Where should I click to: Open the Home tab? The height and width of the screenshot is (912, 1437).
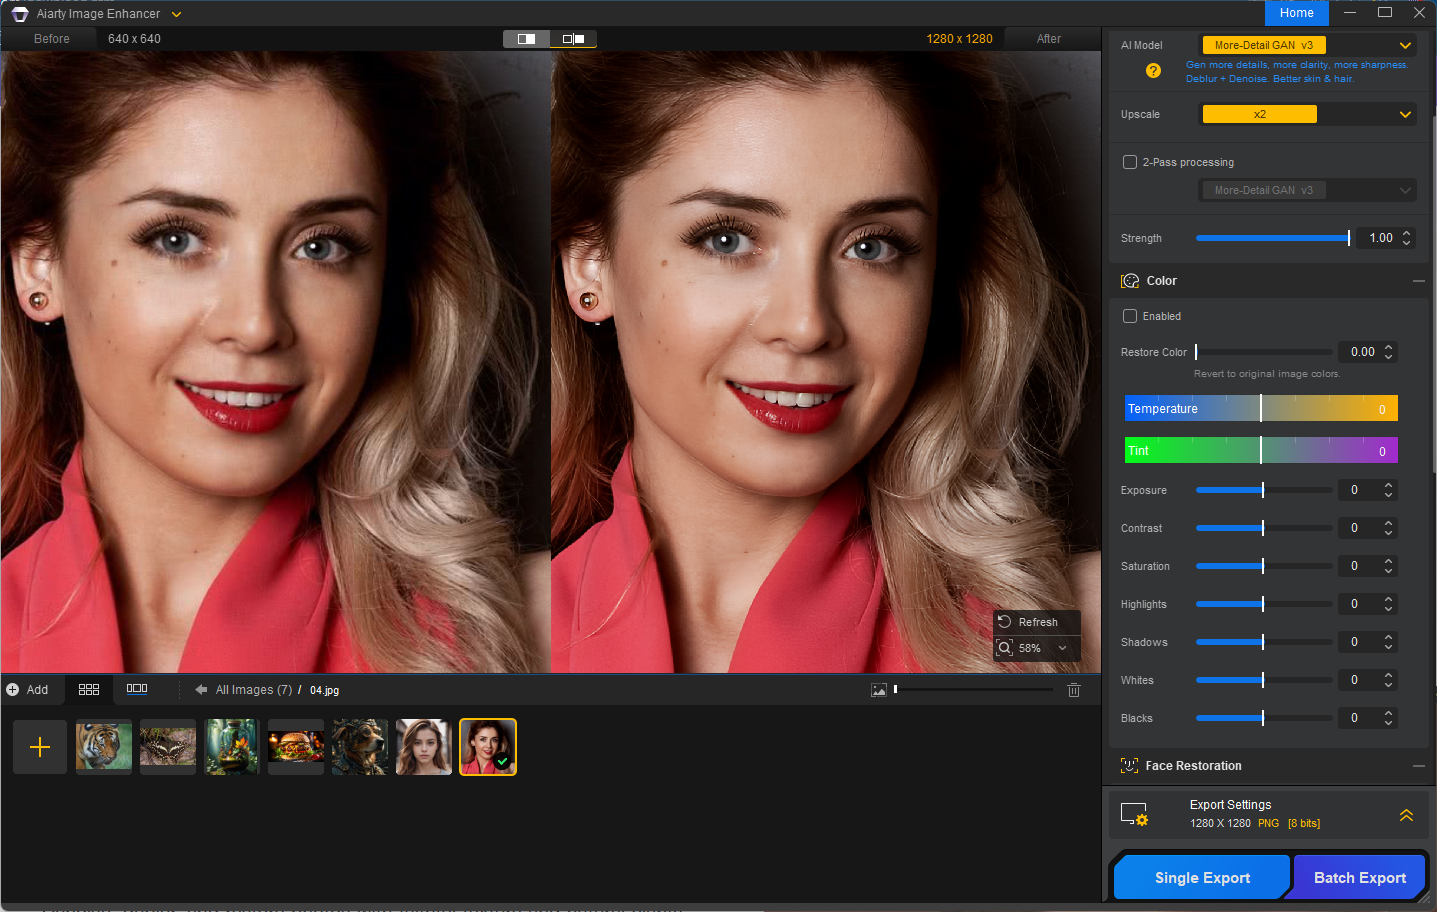tap(1296, 13)
